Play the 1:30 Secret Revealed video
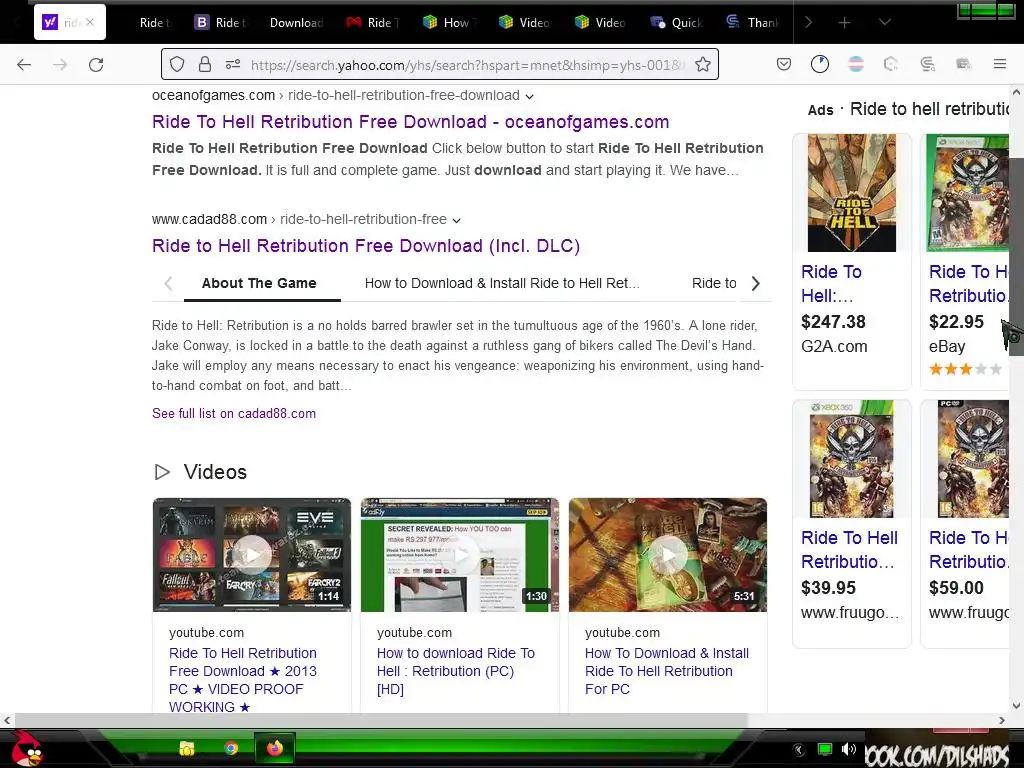The height and width of the screenshot is (768, 1024). (x=460, y=555)
